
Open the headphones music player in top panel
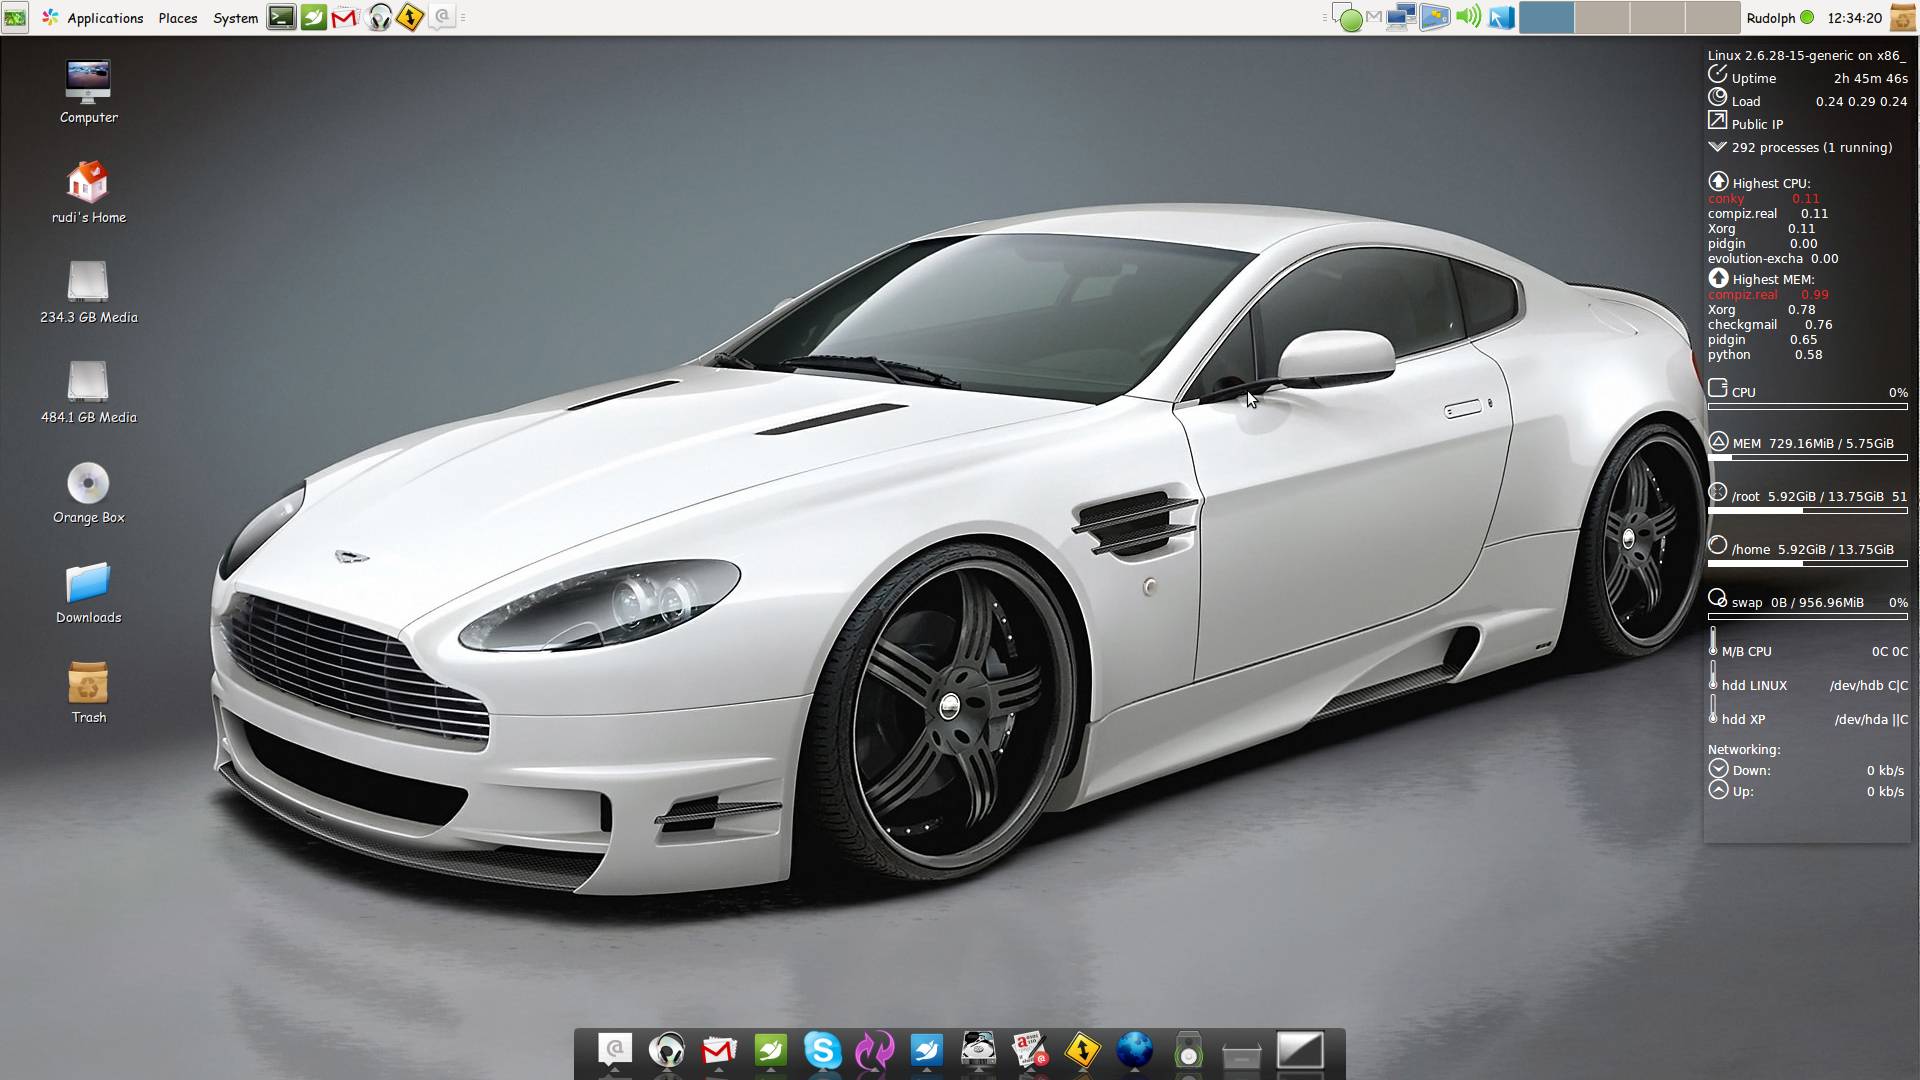click(x=378, y=17)
